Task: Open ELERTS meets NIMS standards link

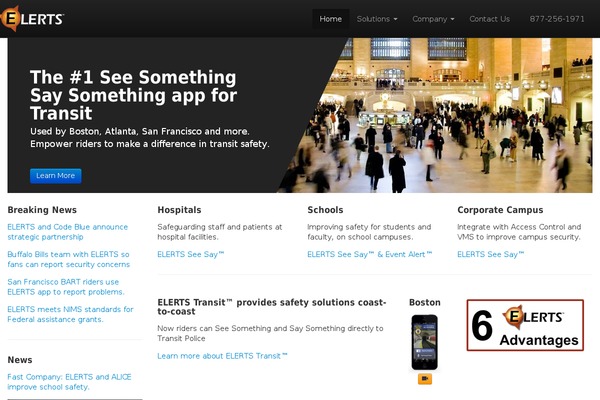Action: click(70, 314)
